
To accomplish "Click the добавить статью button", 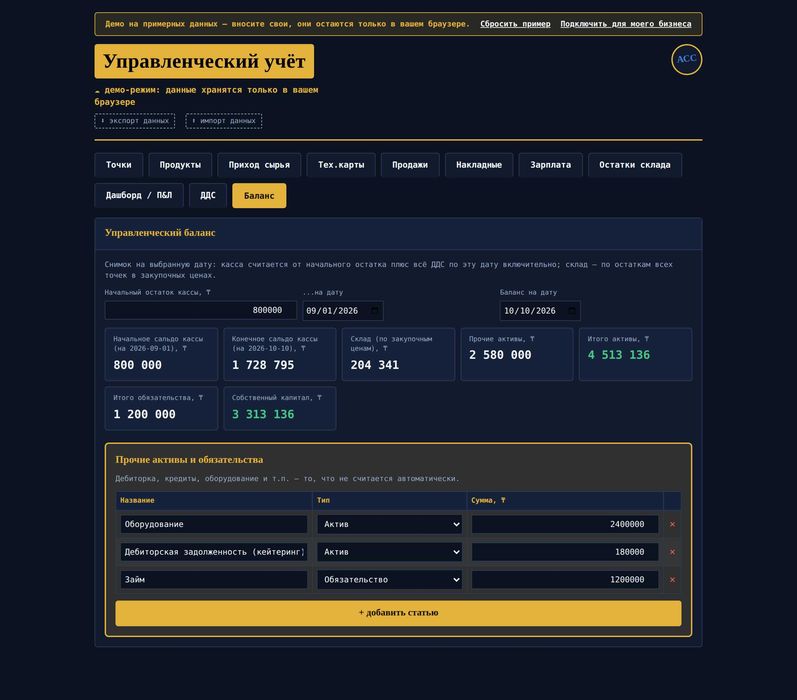I will pos(398,613).
